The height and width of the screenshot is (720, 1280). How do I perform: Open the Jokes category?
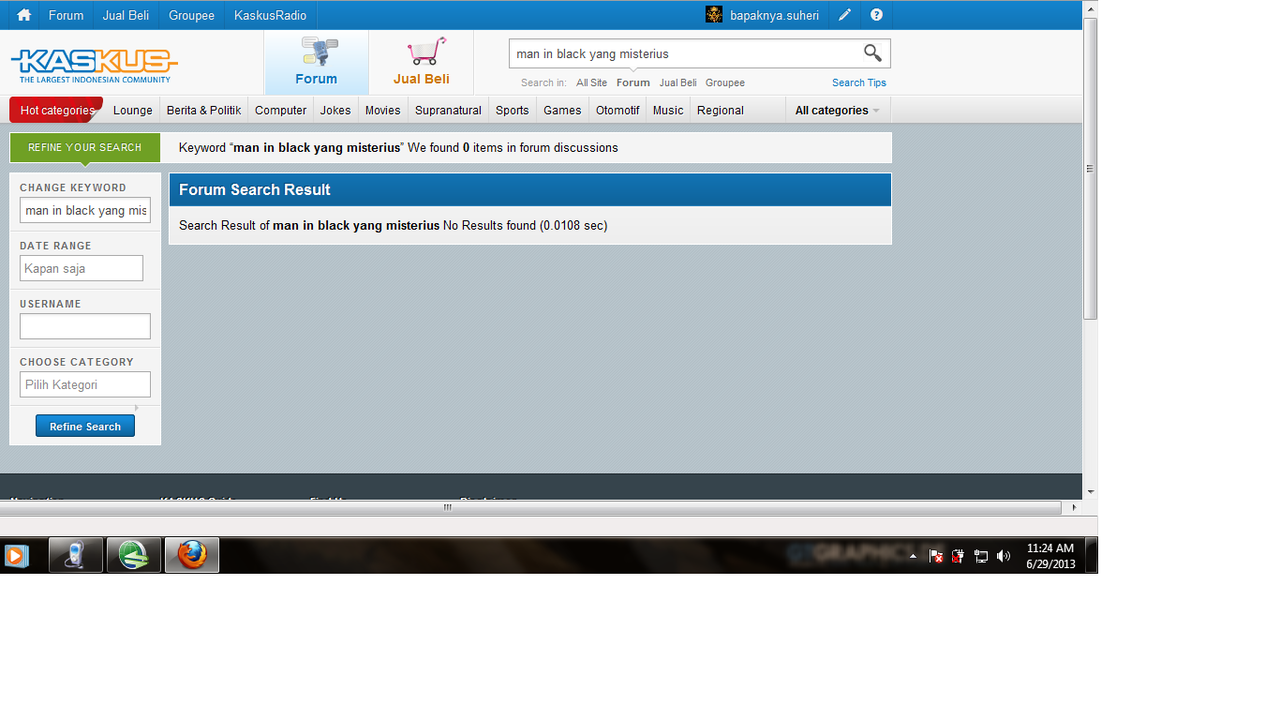[x=336, y=110]
